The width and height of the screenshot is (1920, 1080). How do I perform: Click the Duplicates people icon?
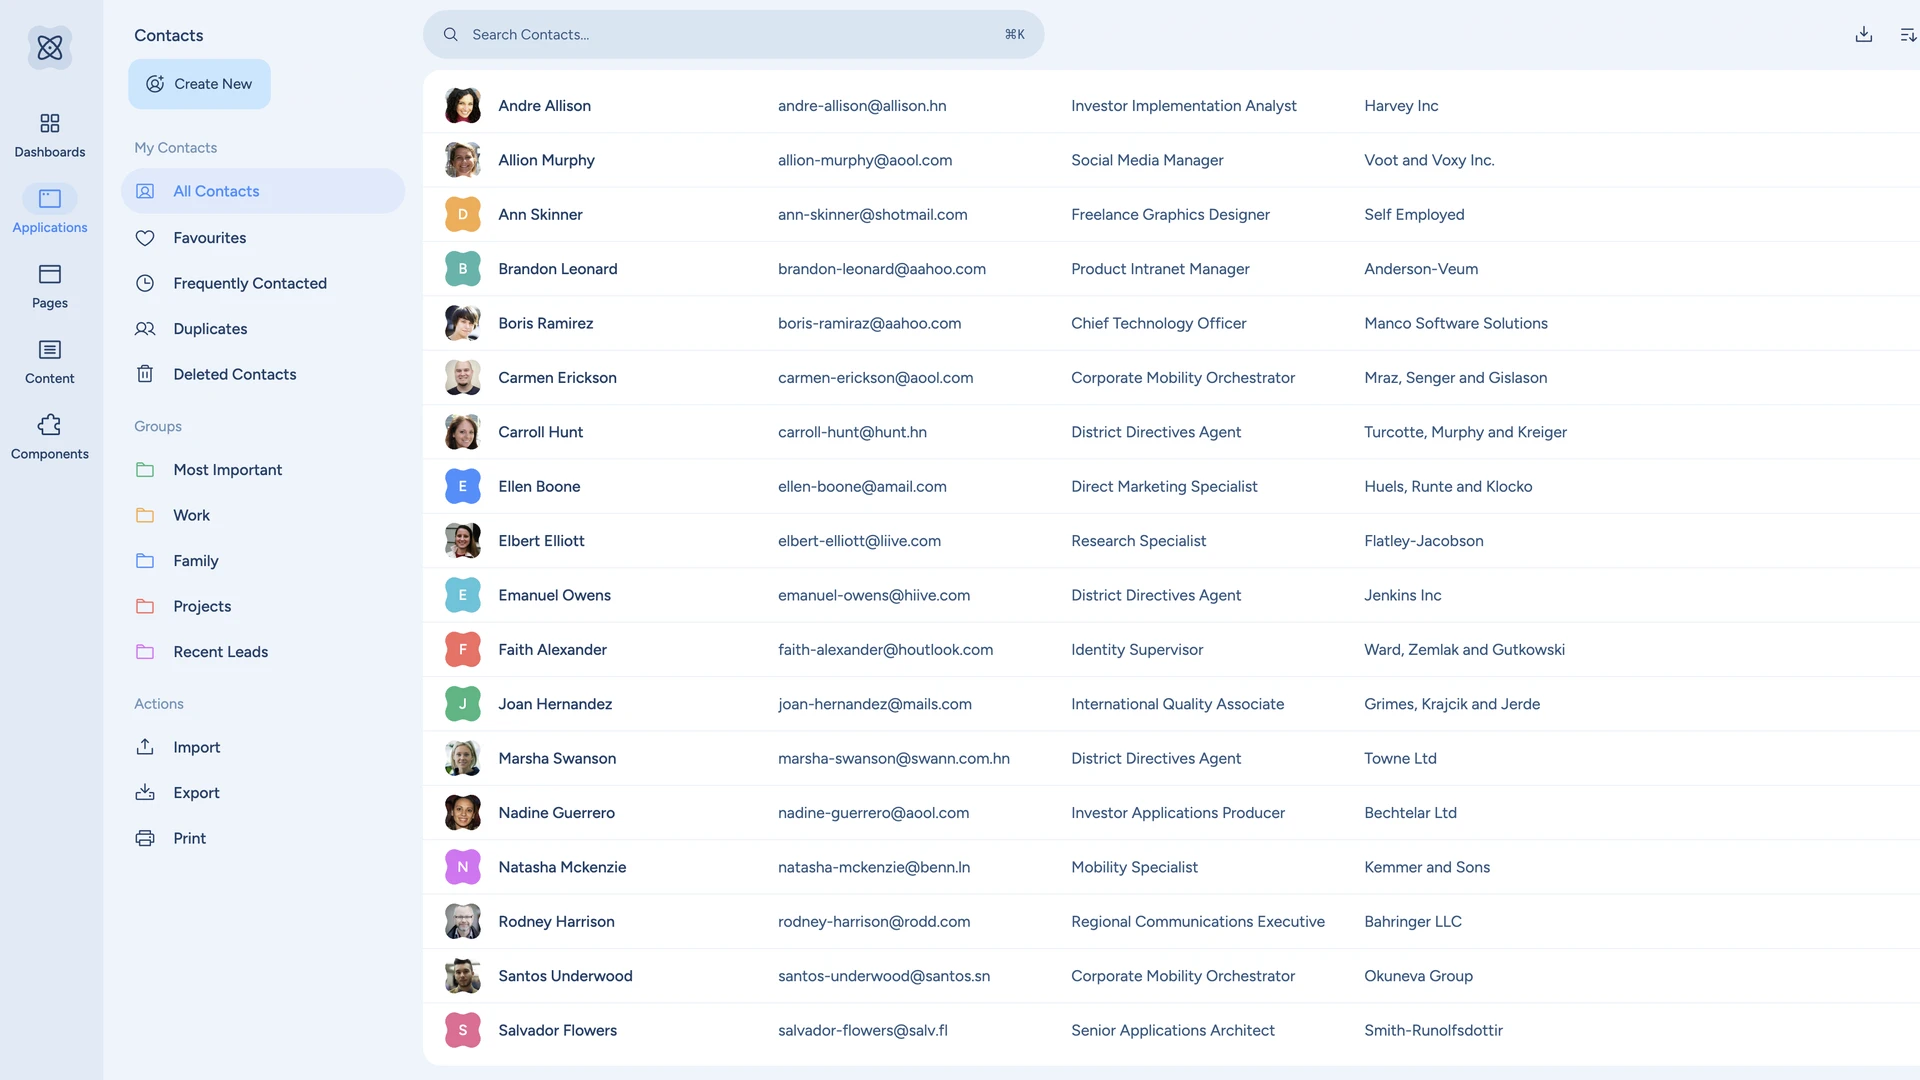(145, 329)
